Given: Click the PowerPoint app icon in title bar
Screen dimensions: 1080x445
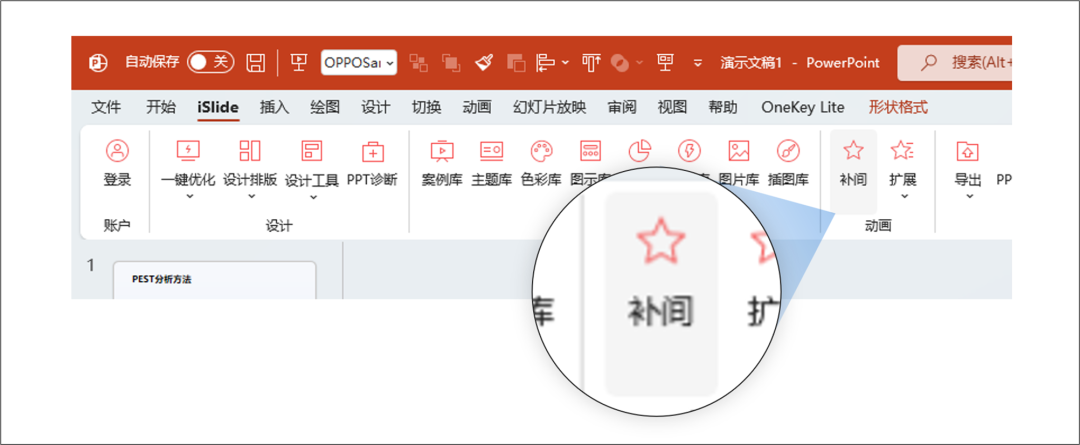Looking at the screenshot, I should [98, 63].
